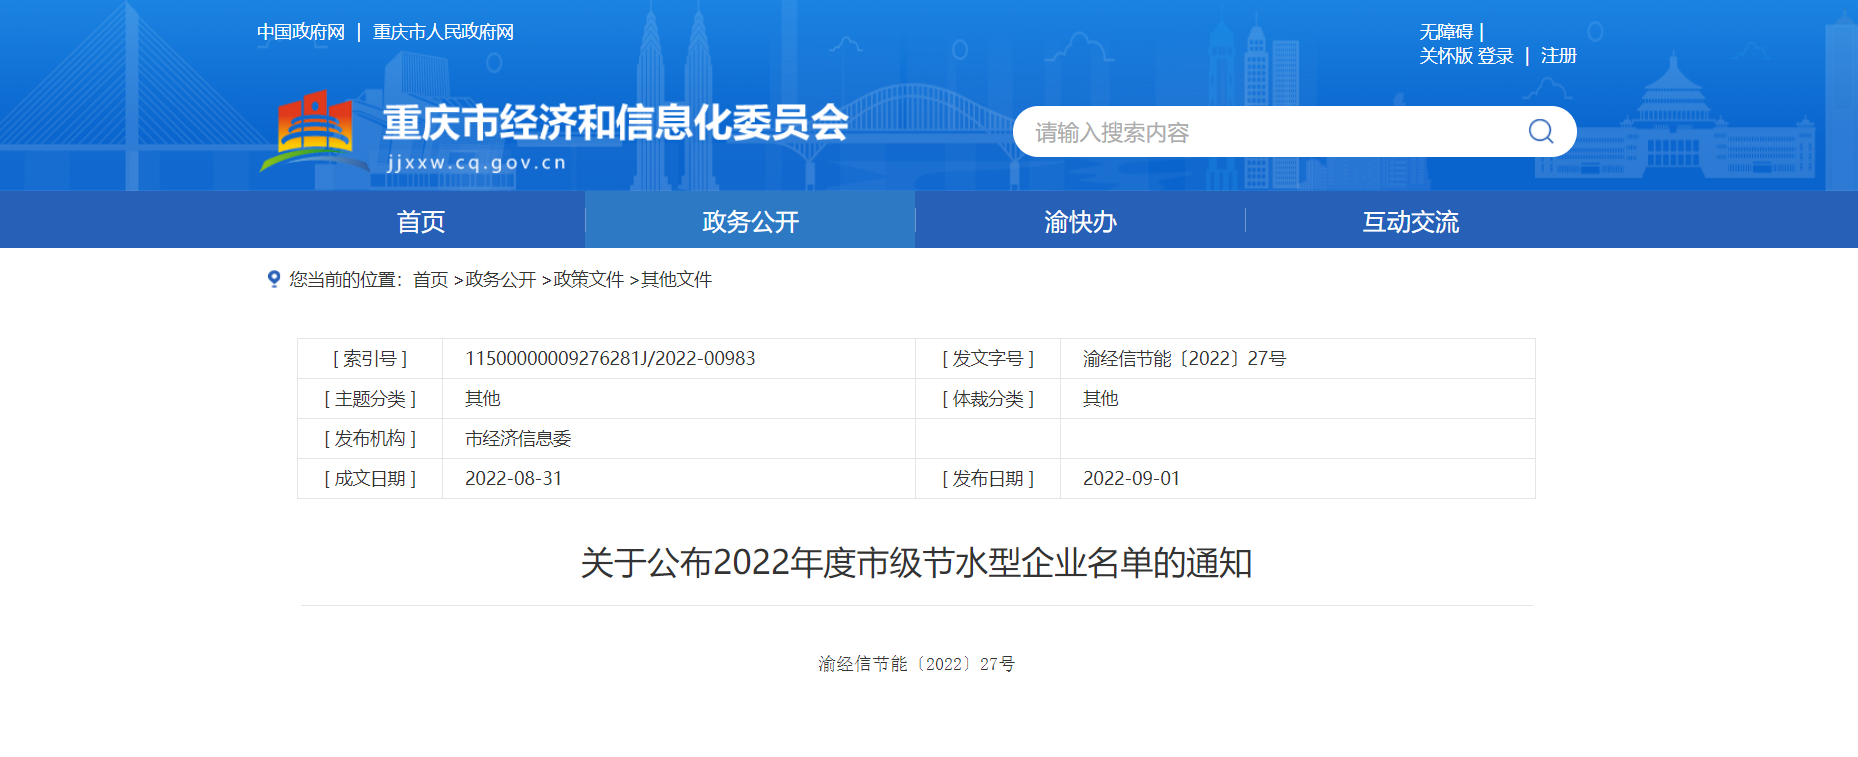Open the 中国政府网 link
The height and width of the screenshot is (757, 1858).
[301, 32]
